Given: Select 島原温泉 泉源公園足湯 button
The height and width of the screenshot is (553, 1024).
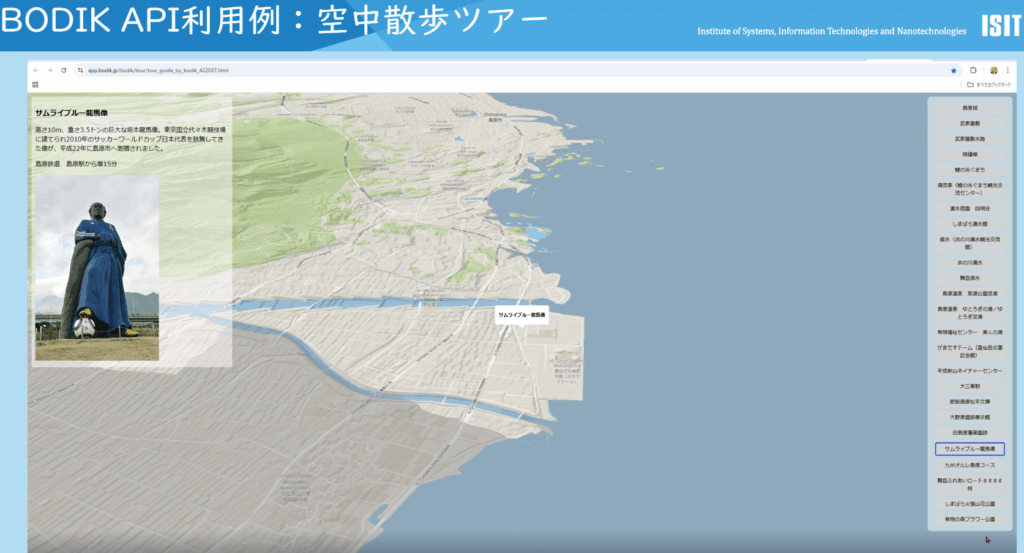Looking at the screenshot, I should pyautogui.click(x=970, y=294).
